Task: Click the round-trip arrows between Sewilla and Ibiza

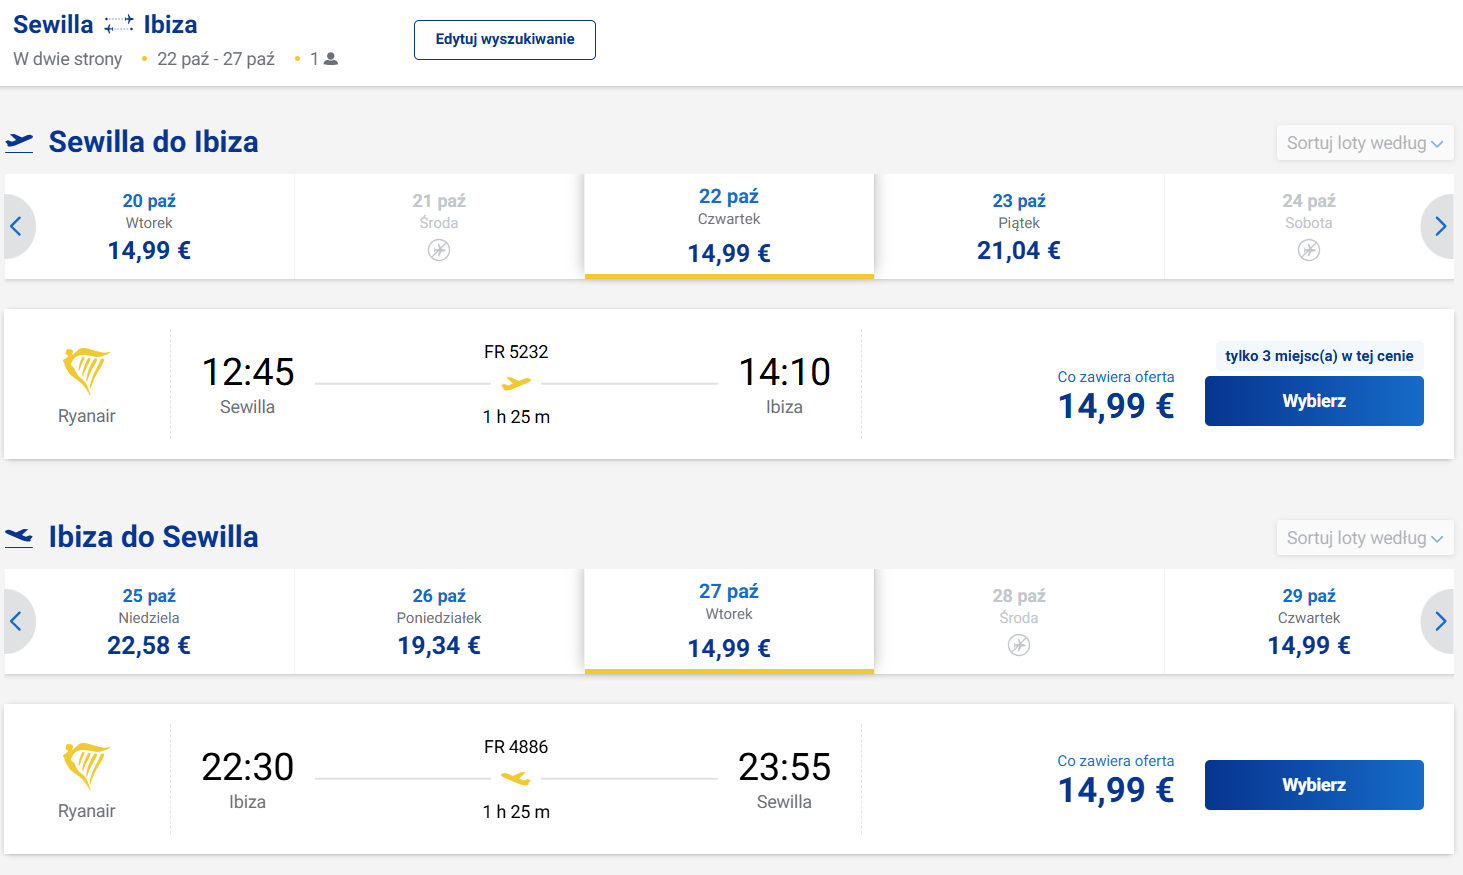Action: pyautogui.click(x=118, y=24)
